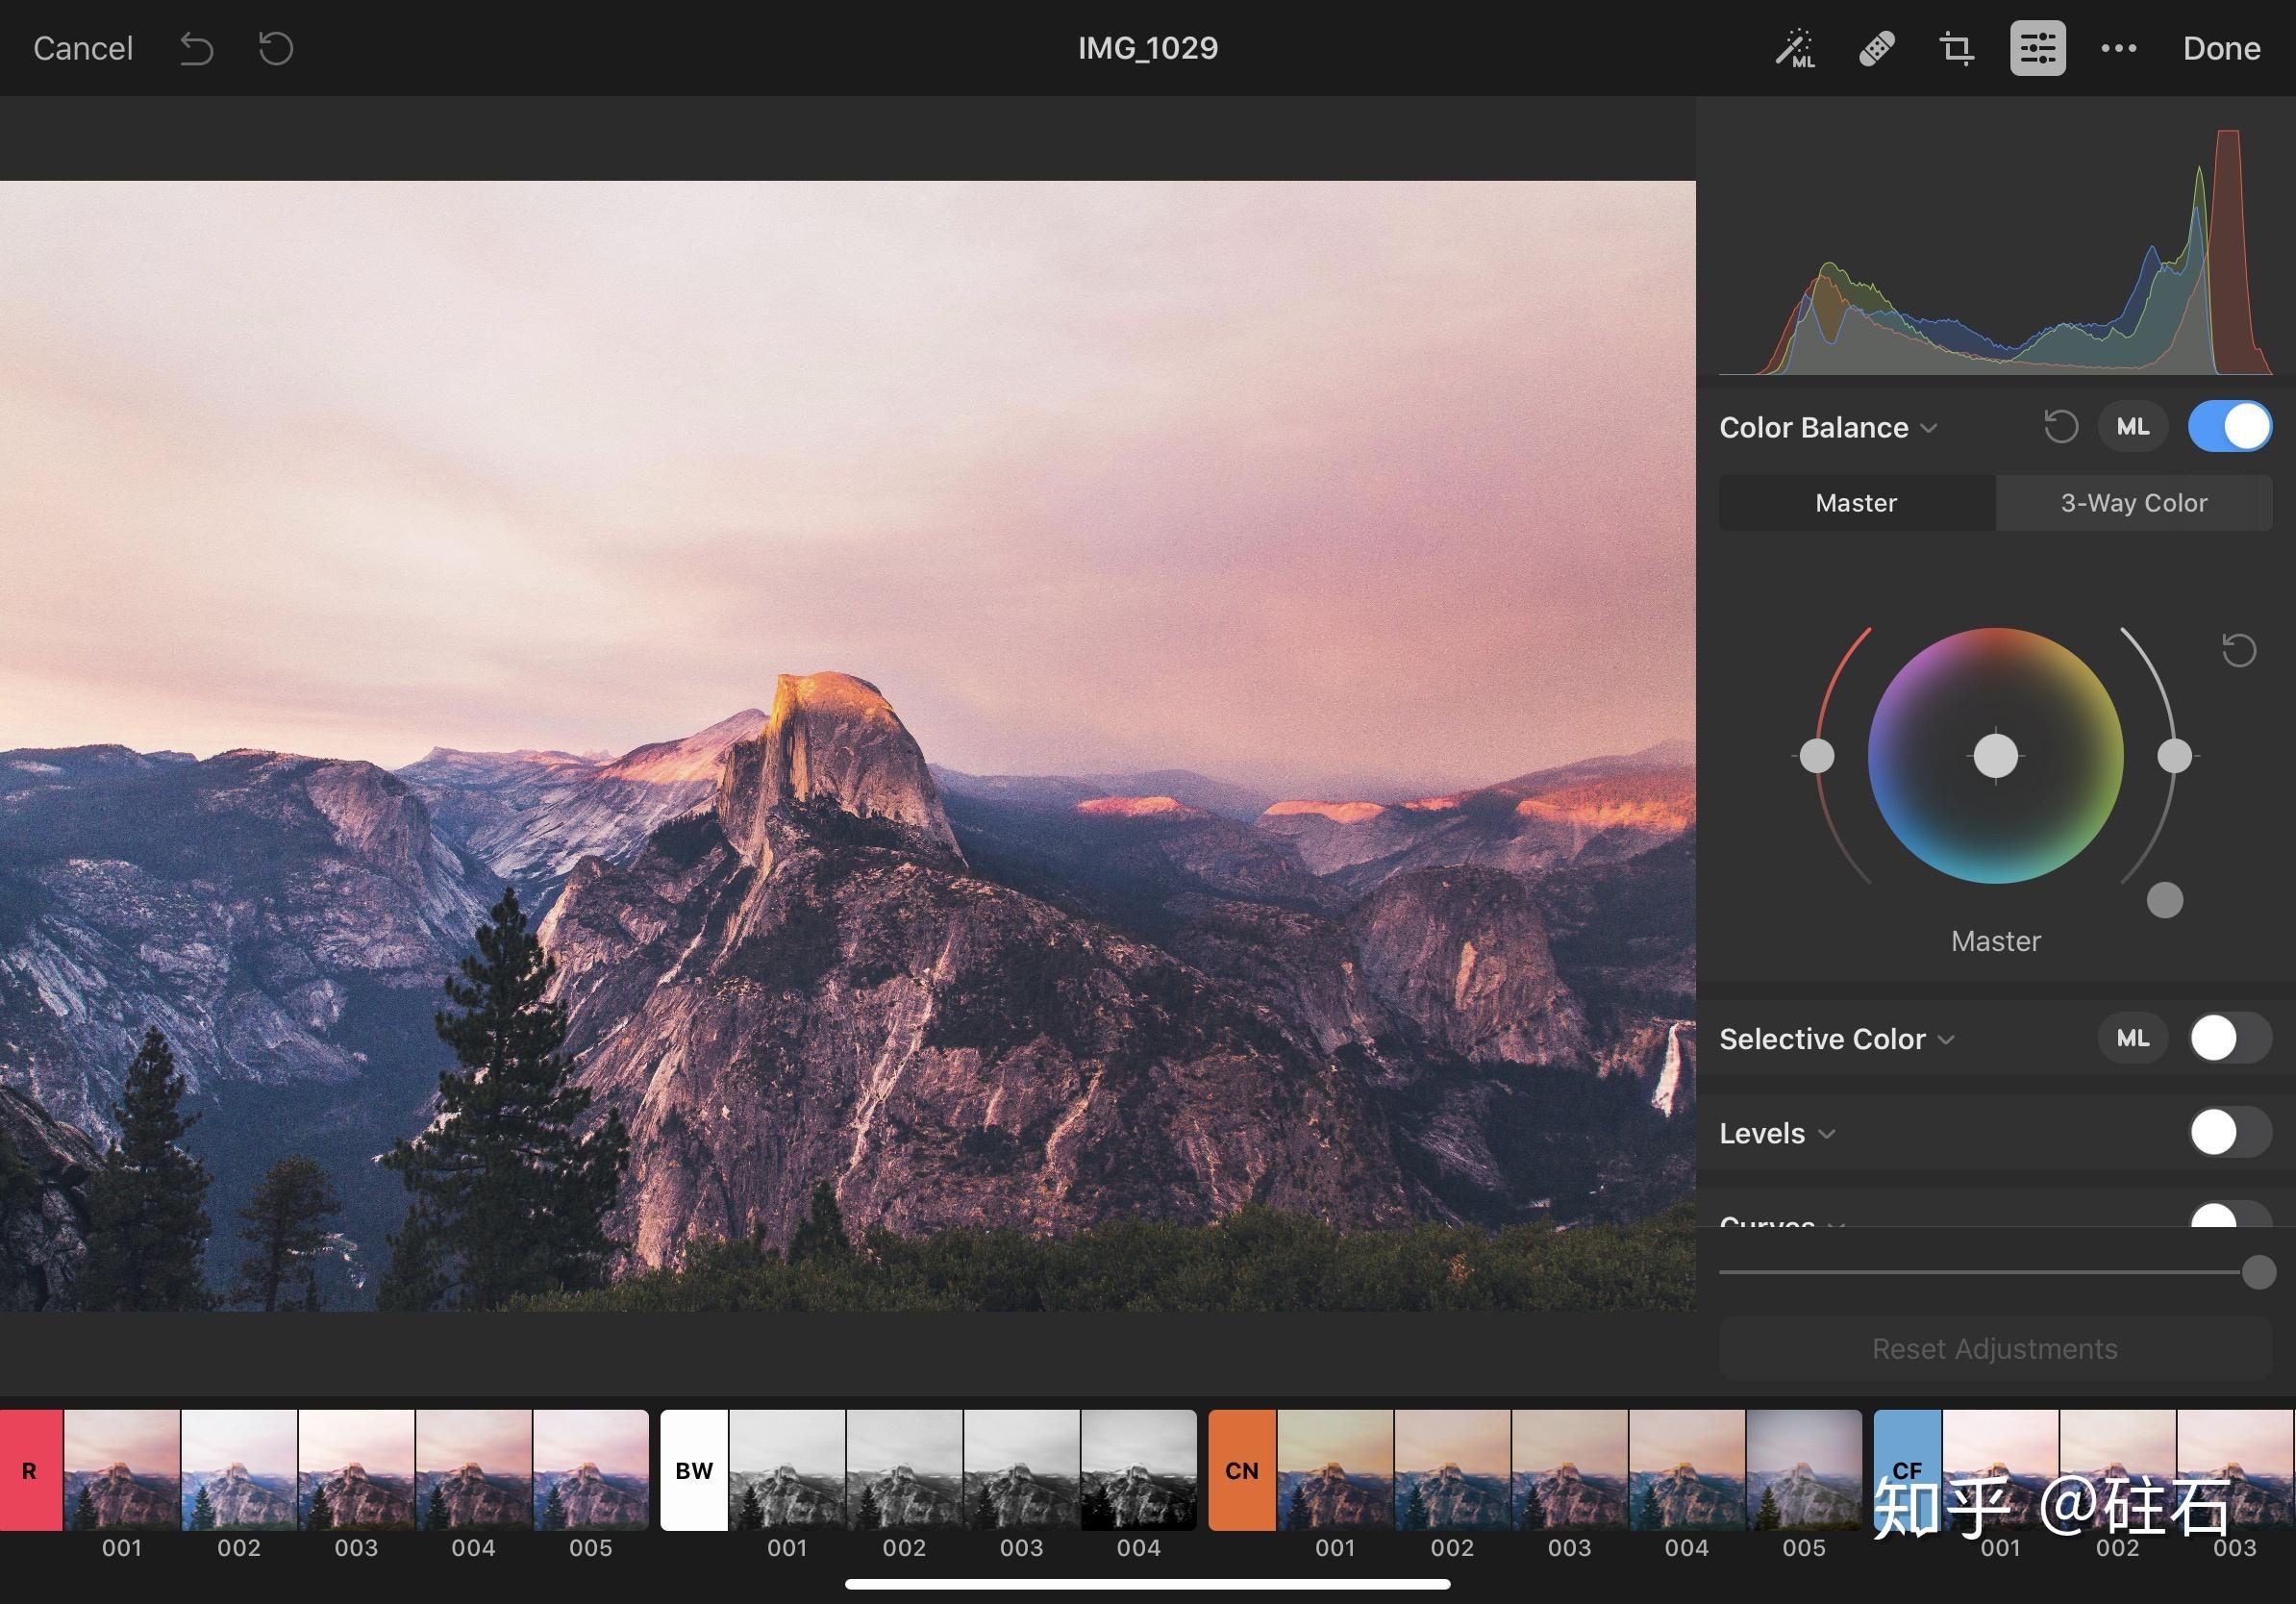The height and width of the screenshot is (1604, 2296).
Task: Click the Cancel button
Action: (x=83, y=48)
